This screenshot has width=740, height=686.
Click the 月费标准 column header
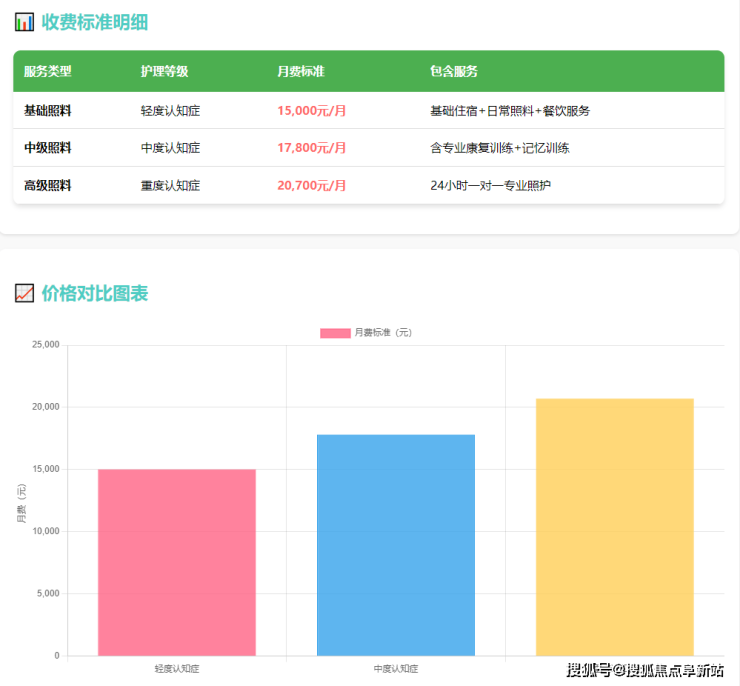pos(301,72)
